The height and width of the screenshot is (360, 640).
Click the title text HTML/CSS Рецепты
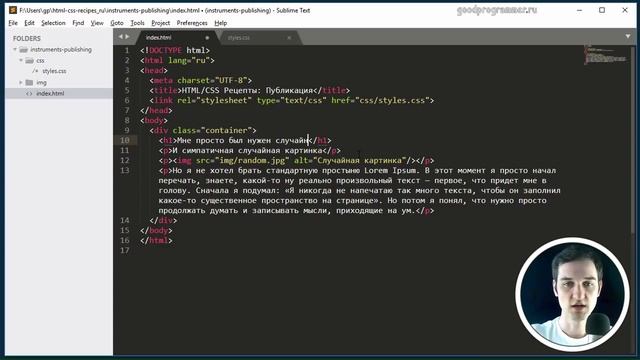pos(220,90)
